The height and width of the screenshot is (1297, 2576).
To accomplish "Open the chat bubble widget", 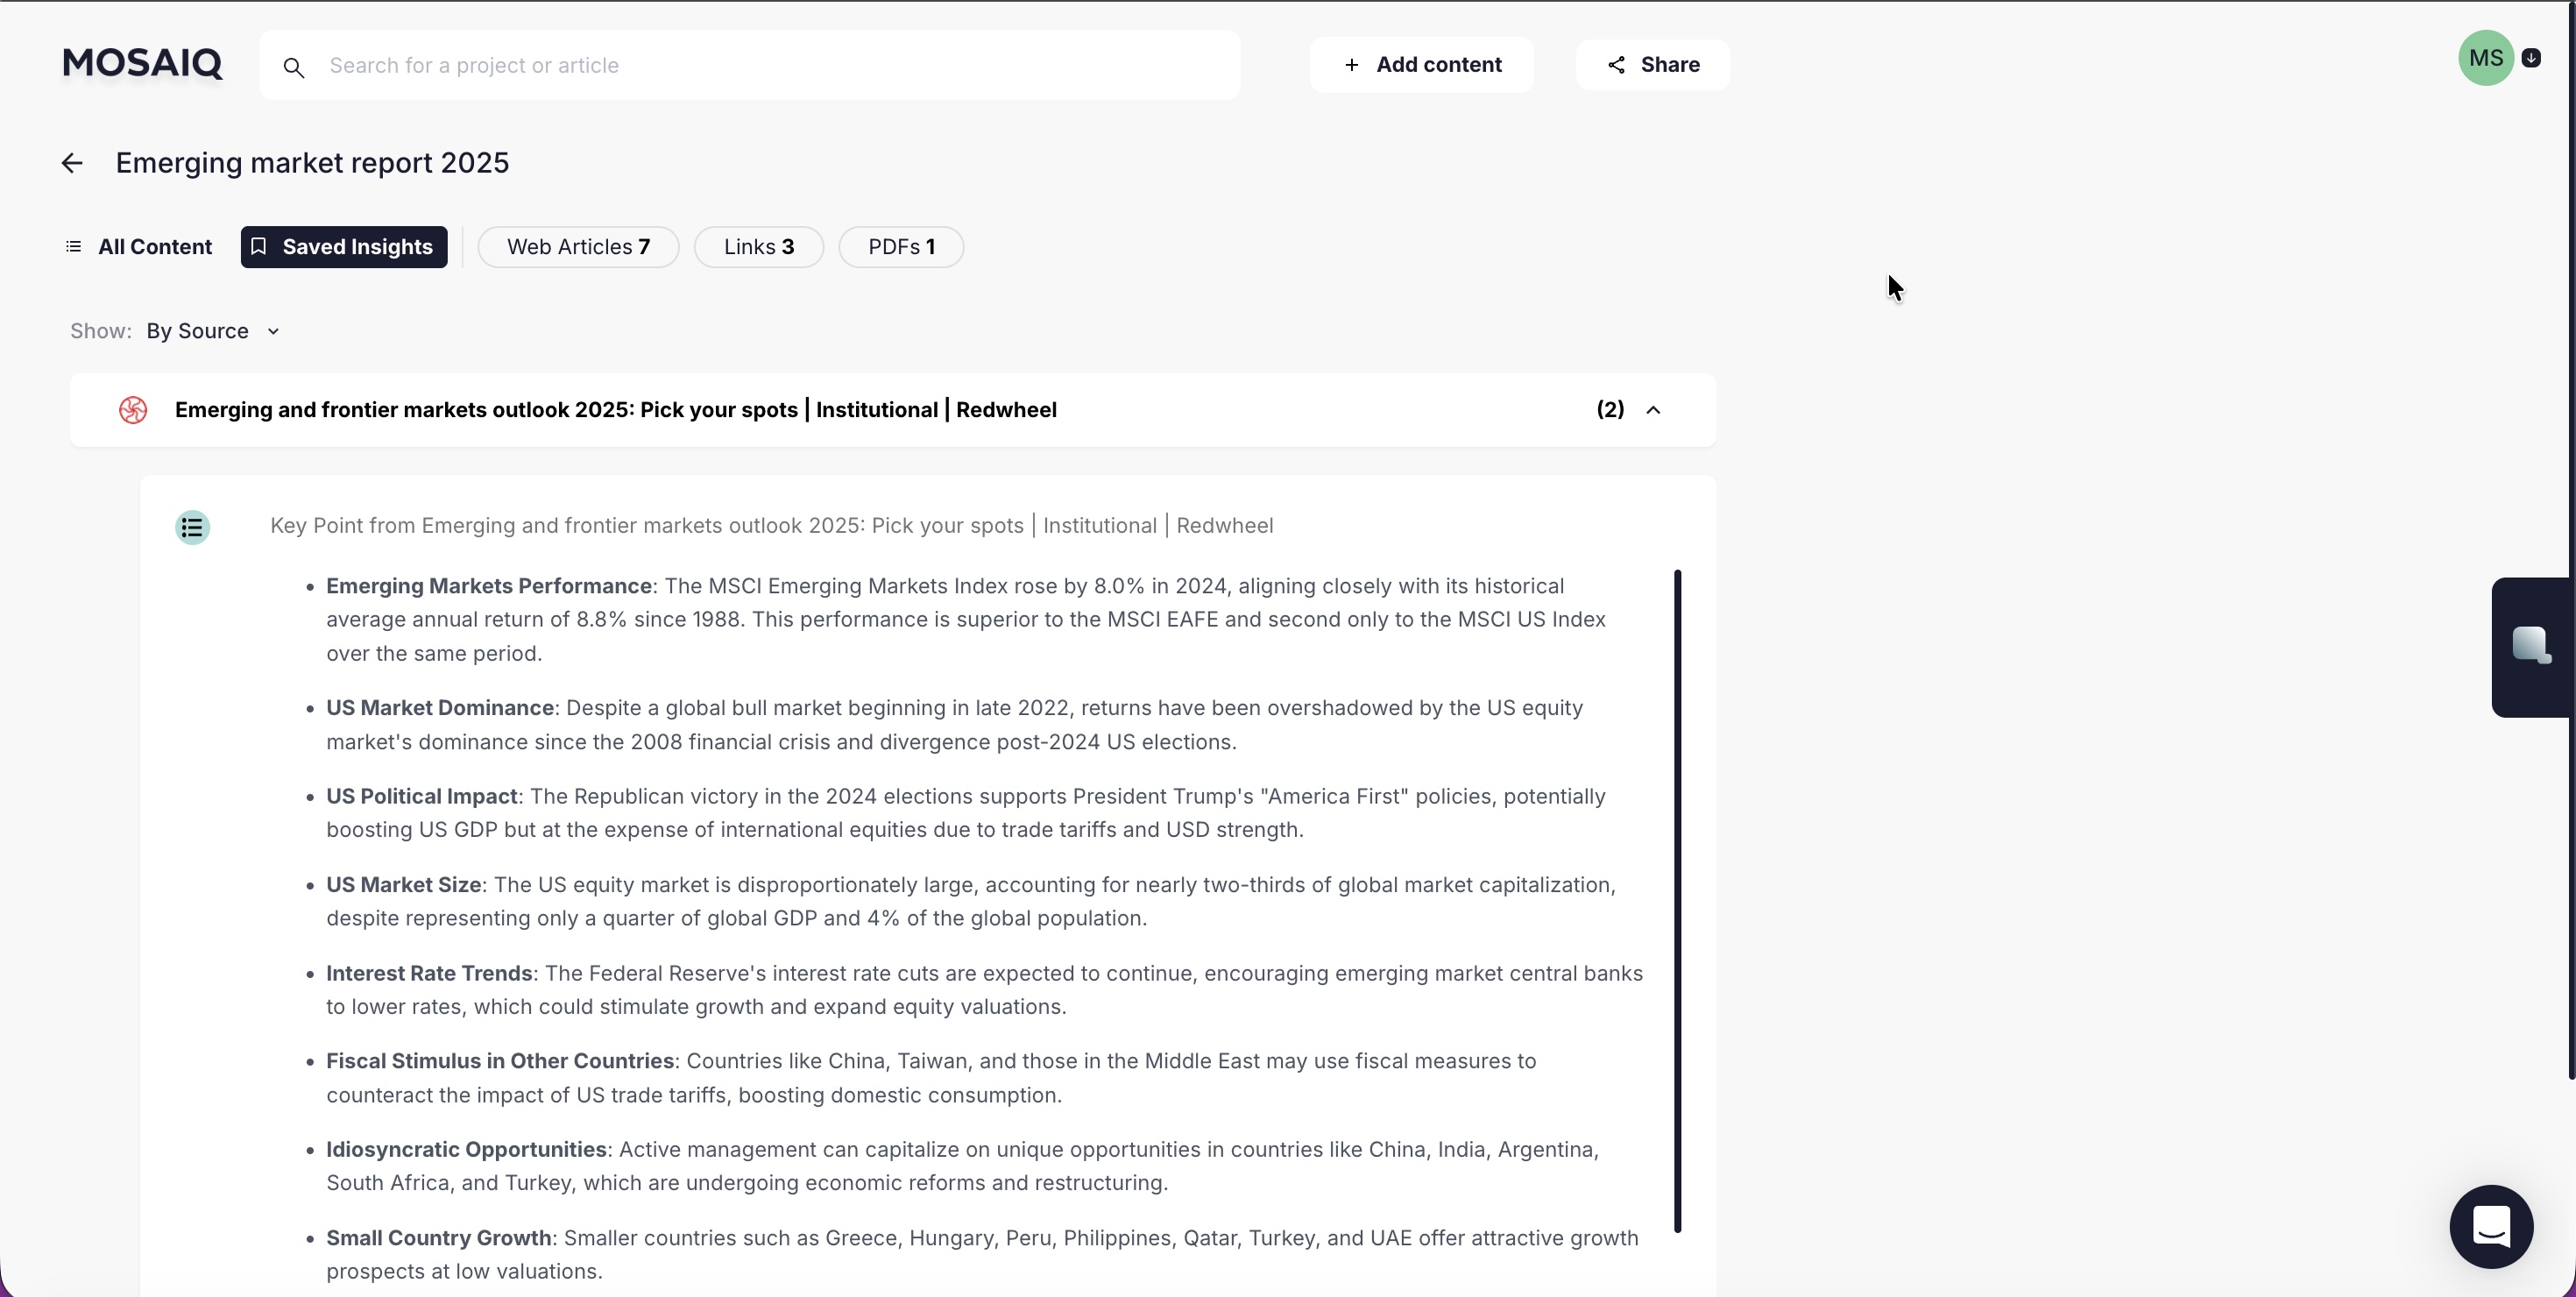I will [2492, 1226].
